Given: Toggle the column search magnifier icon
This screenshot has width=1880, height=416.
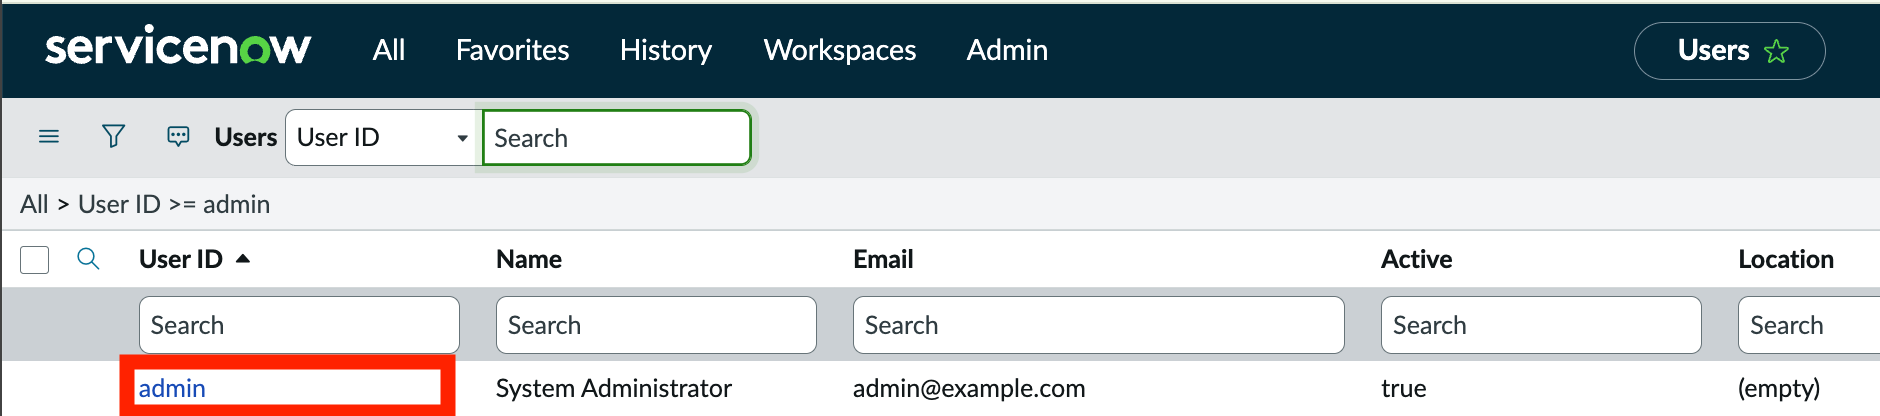Looking at the screenshot, I should [88, 259].
